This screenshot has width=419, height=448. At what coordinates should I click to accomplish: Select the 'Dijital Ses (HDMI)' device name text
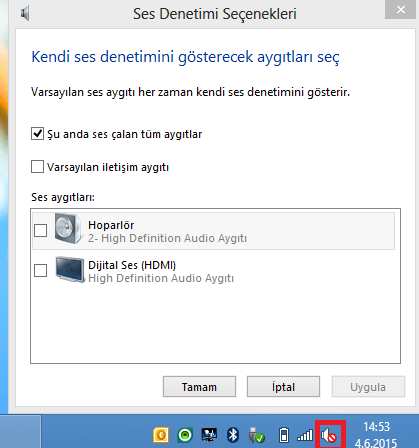coord(132,265)
